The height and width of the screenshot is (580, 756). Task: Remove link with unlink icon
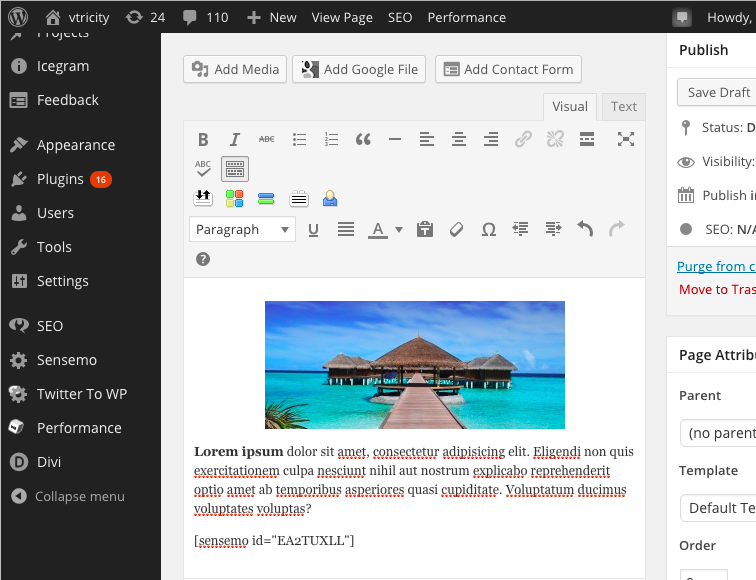click(555, 140)
